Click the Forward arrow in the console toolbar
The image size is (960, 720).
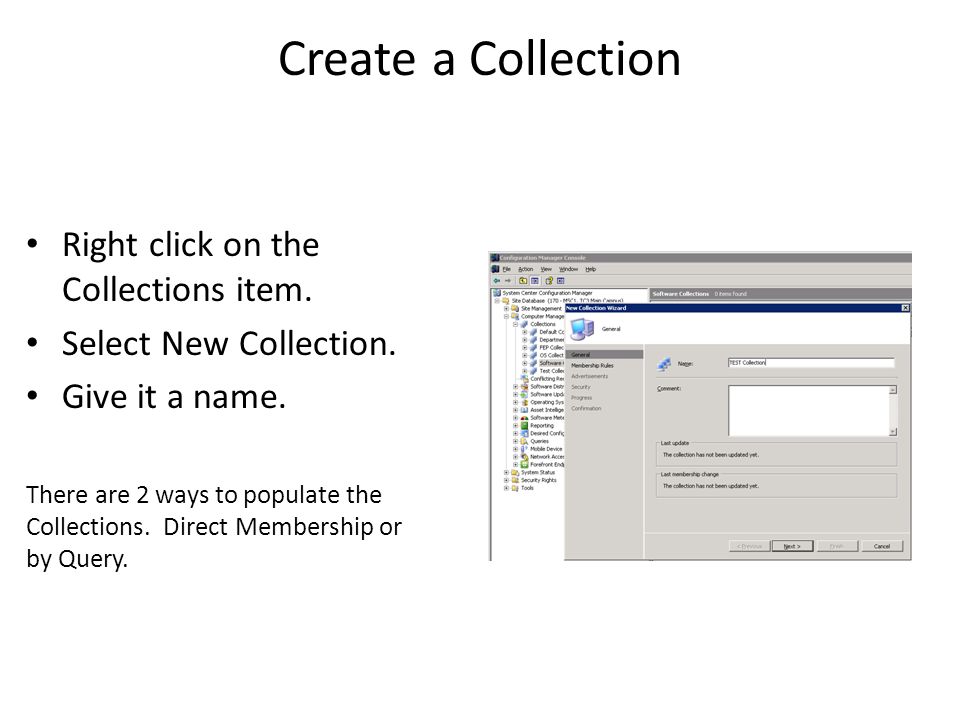[x=508, y=281]
